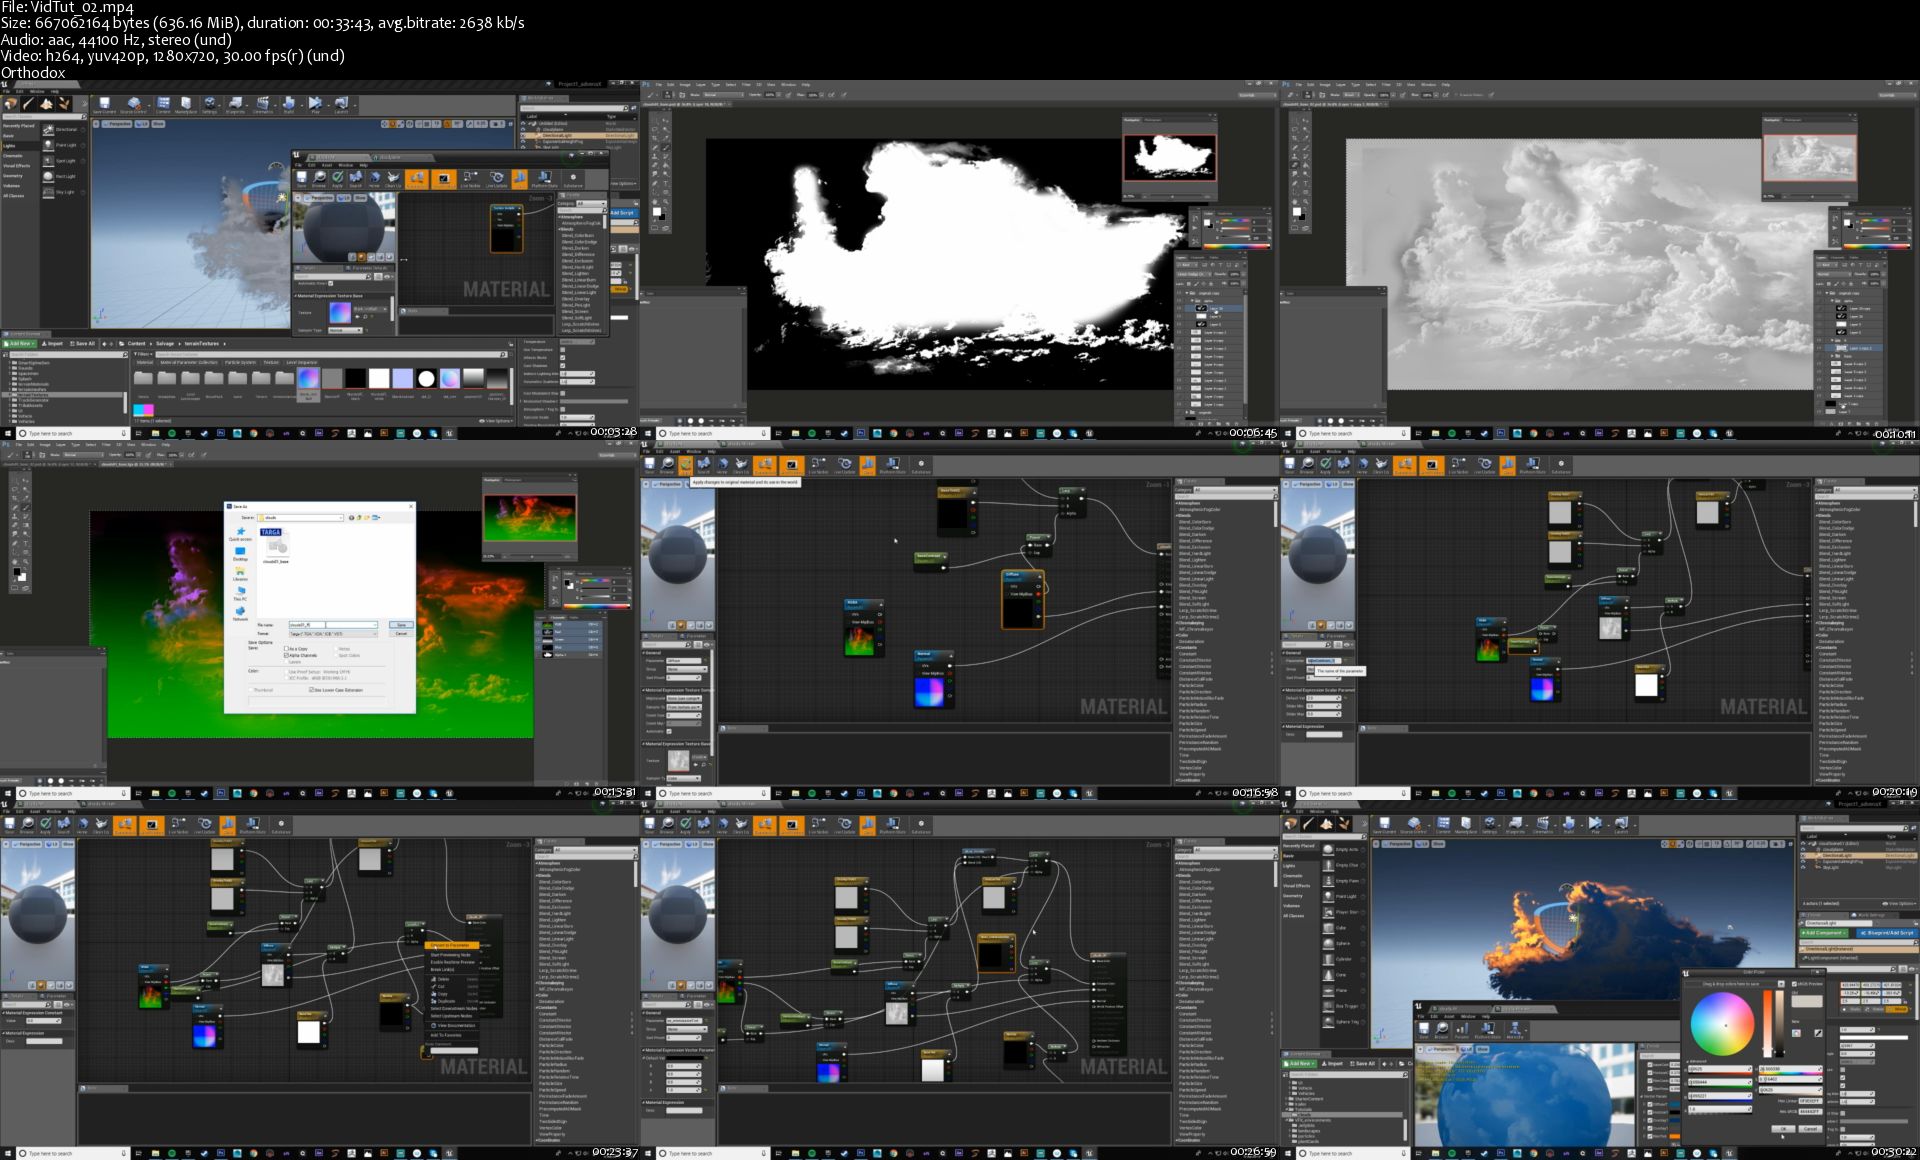This screenshot has height=1160, width=1920.
Task: In 00:03:28 frame, toggle DirectionalLight outliner eye icon
Action: 524,135
